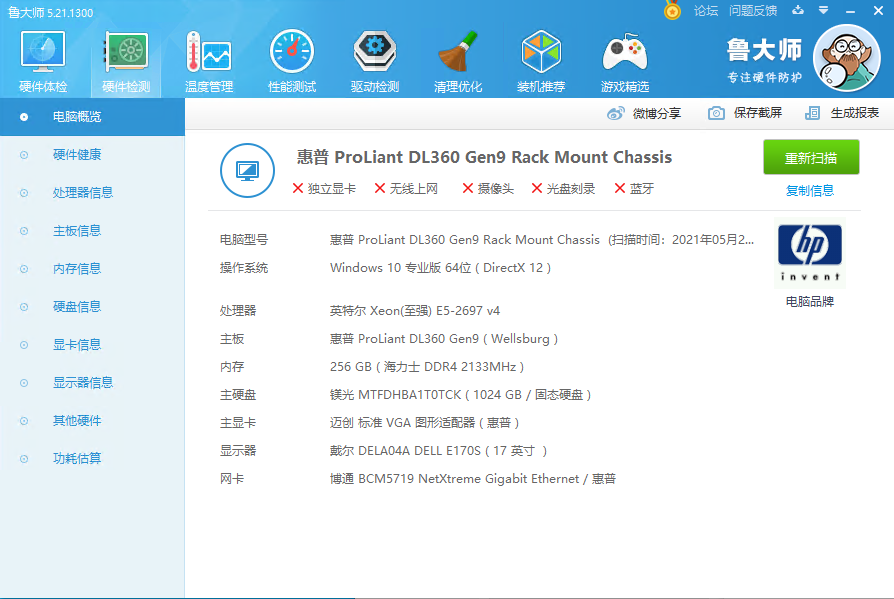
Task: Click the 摄像头 unavailable indicator
Action: pyautogui.click(x=488, y=189)
